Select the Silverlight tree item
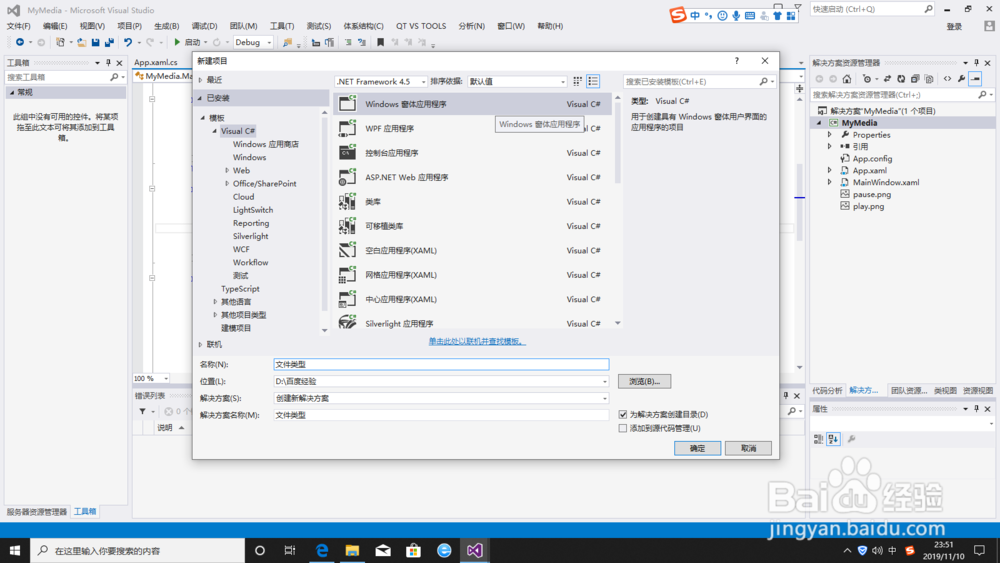This screenshot has width=1000, height=563. [x=251, y=236]
